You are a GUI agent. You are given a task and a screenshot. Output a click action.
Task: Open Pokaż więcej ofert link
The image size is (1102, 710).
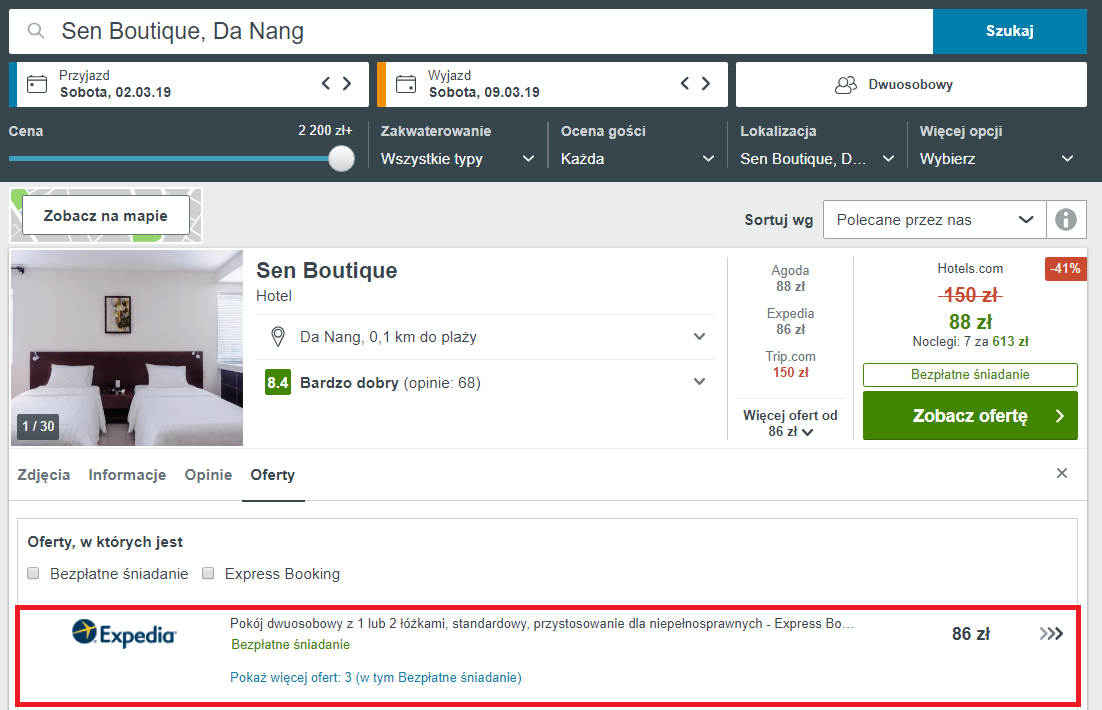[376, 678]
